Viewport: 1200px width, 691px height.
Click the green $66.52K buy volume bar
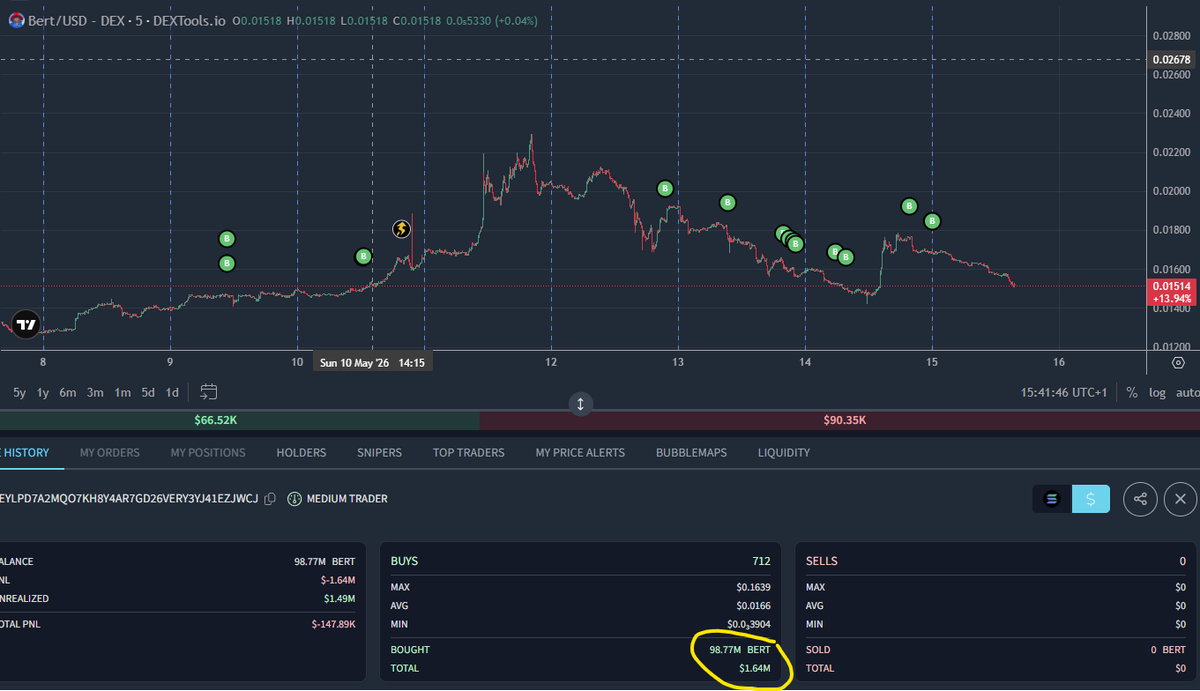[240, 420]
